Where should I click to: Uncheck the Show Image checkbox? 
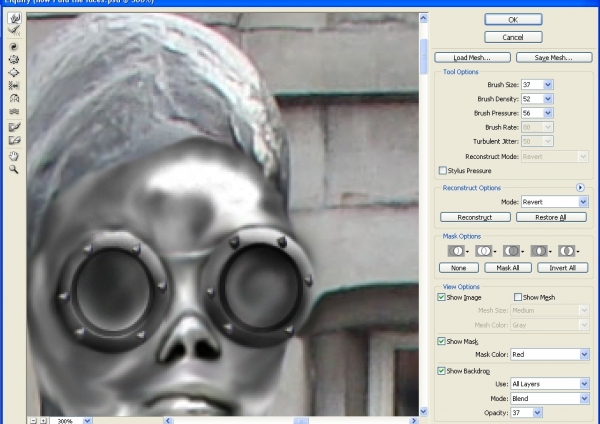pos(441,297)
